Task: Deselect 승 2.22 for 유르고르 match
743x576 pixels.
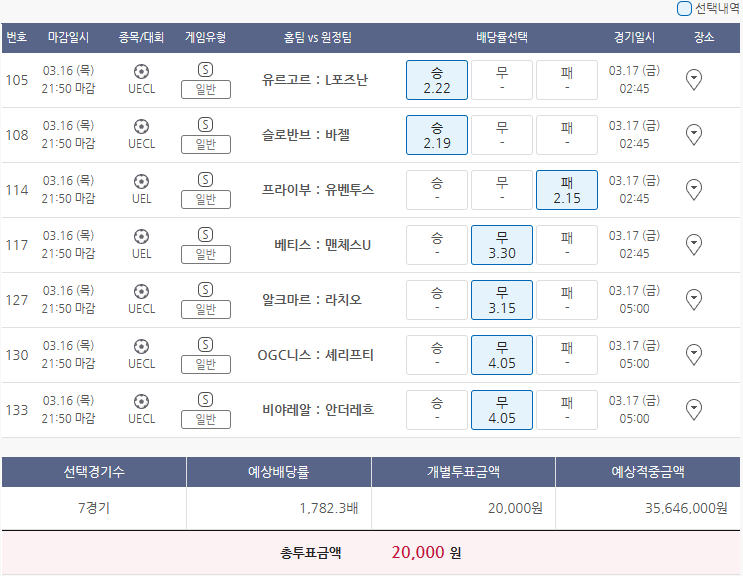Action: (x=437, y=80)
